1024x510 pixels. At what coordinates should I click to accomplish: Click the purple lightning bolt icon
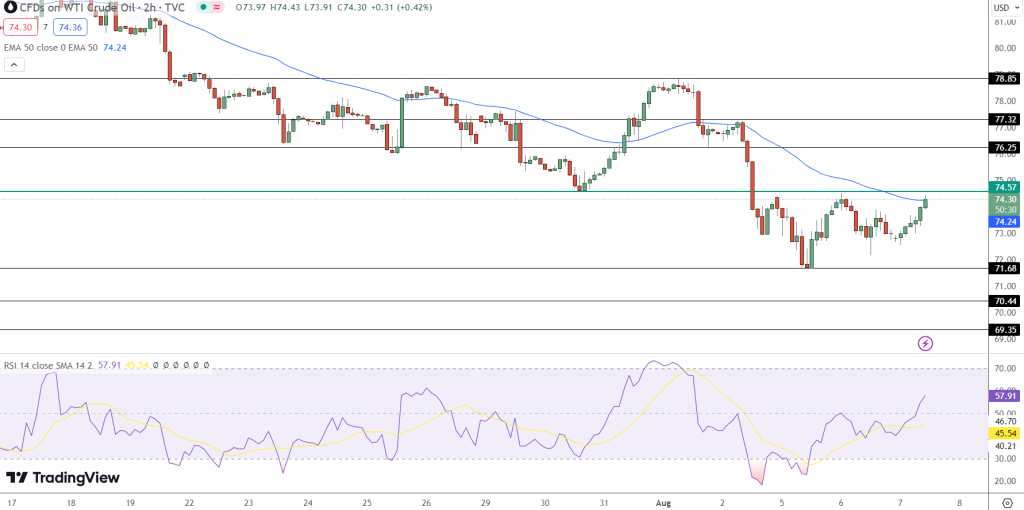[x=925, y=343]
